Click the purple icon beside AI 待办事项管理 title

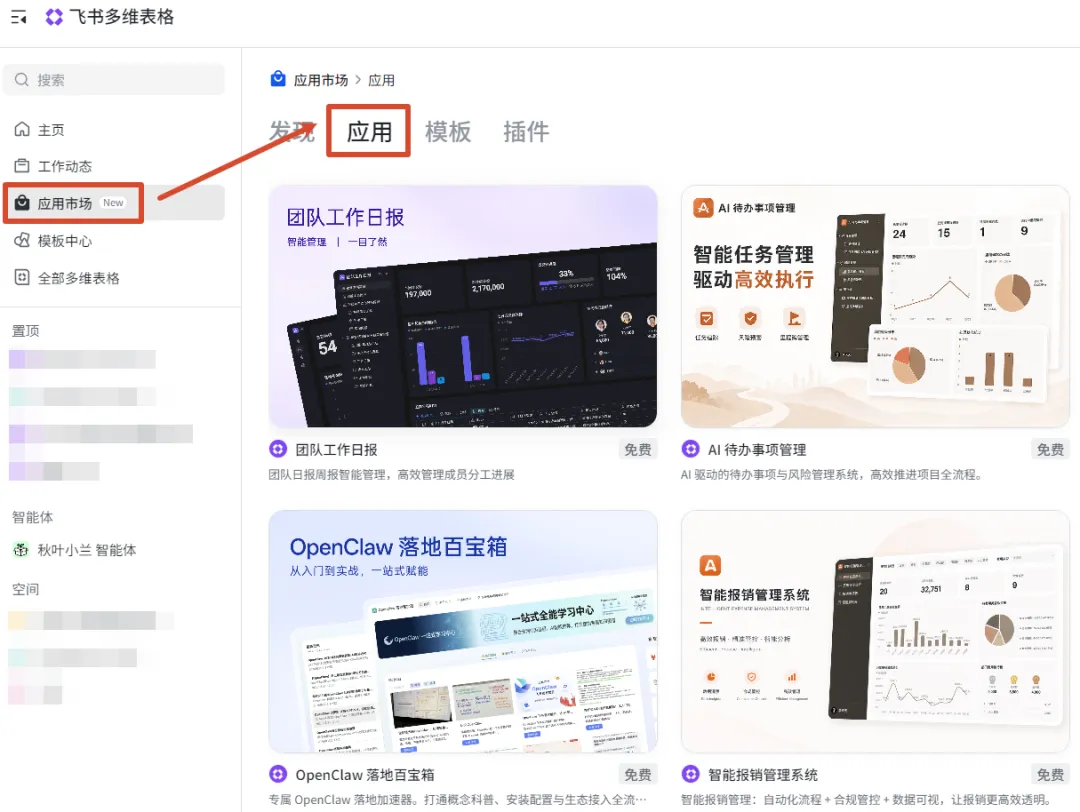click(690, 449)
